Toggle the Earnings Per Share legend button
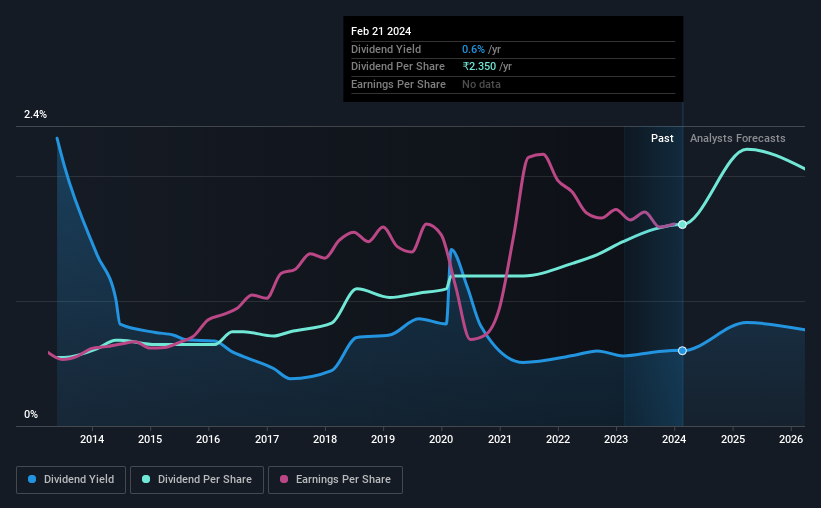The image size is (821, 508). pyautogui.click(x=335, y=479)
